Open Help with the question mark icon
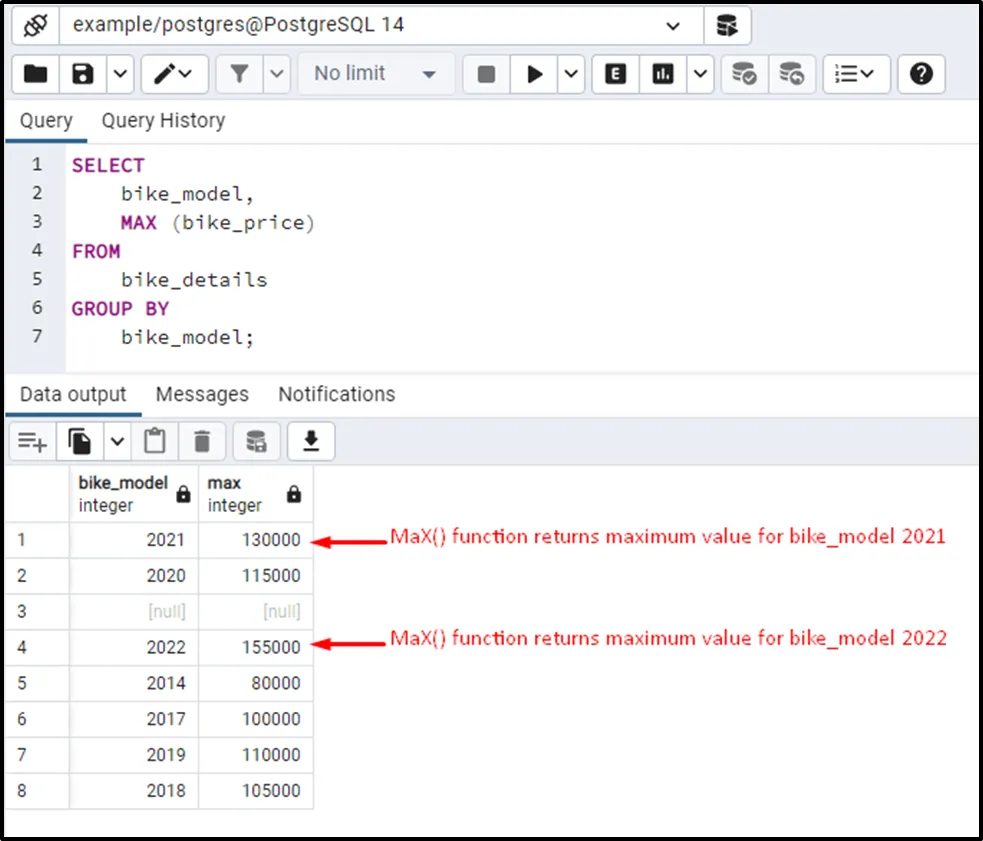Viewport: 983px width, 841px height. click(921, 74)
